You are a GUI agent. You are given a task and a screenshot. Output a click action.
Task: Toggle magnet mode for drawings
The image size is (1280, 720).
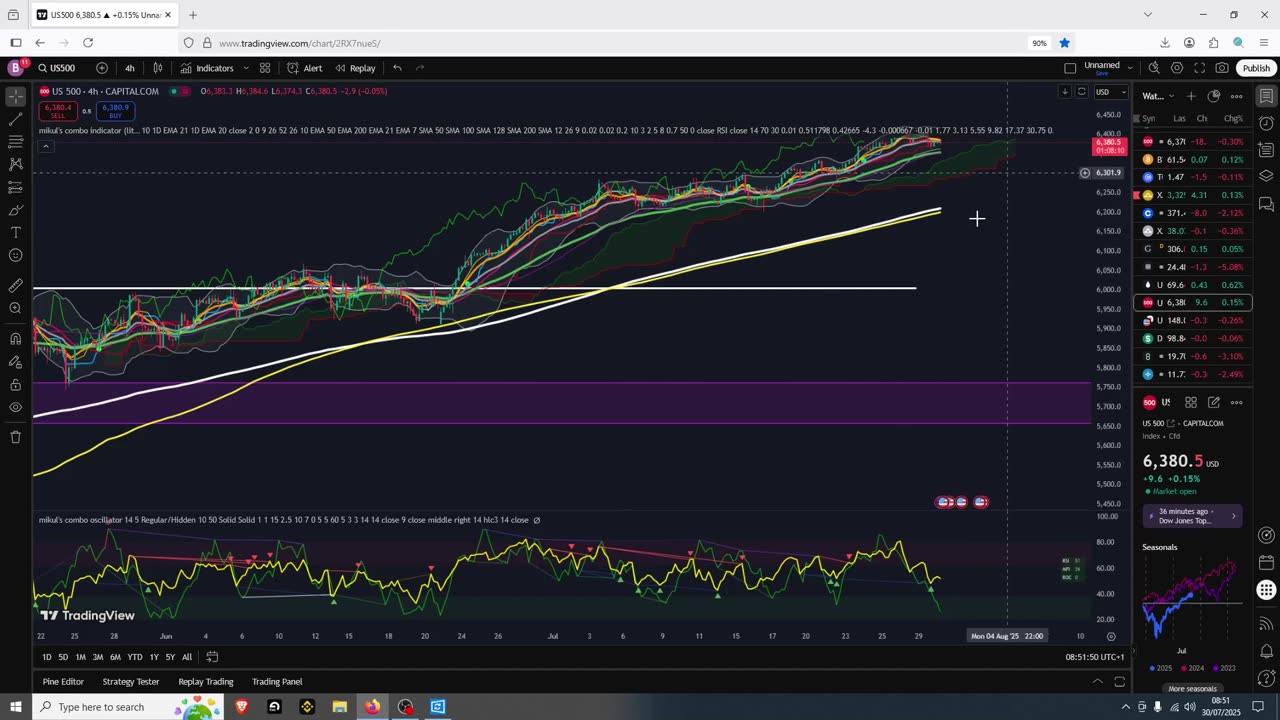pos(15,338)
